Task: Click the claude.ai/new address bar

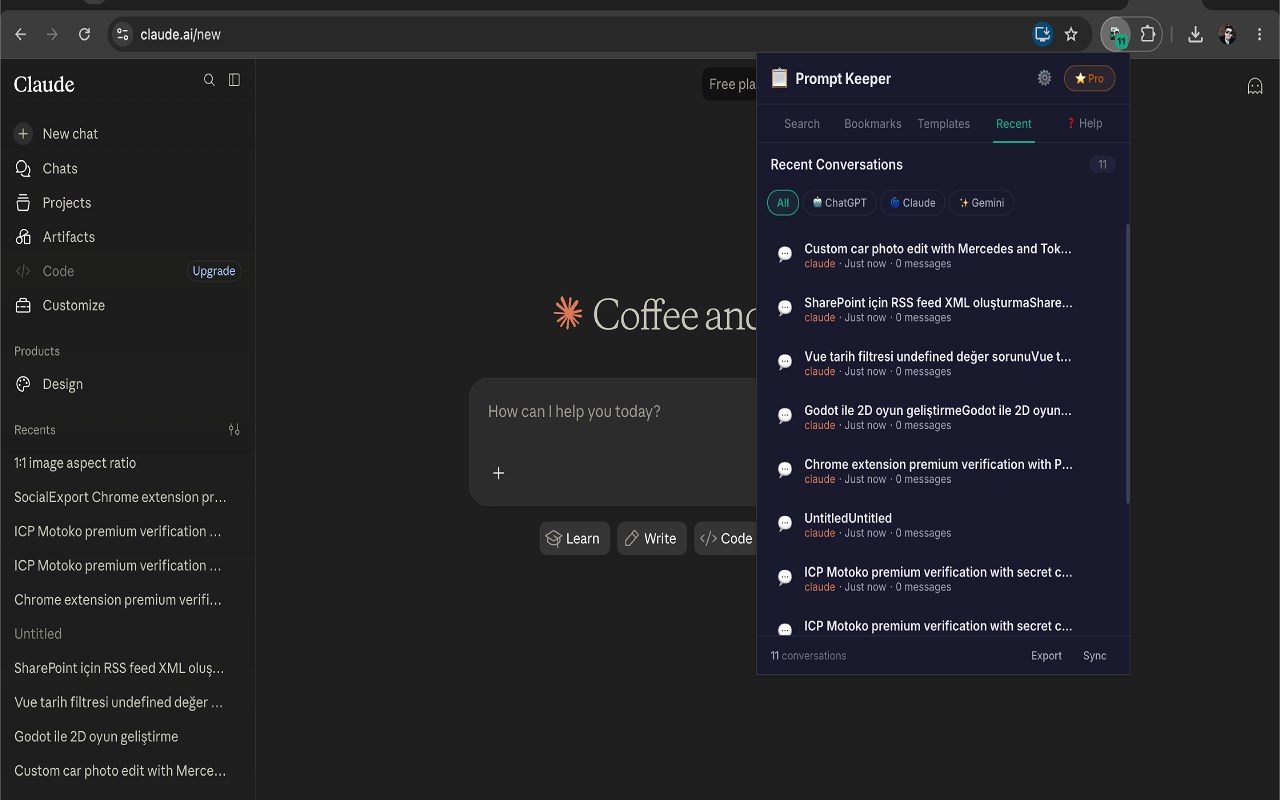Action: 580,34
